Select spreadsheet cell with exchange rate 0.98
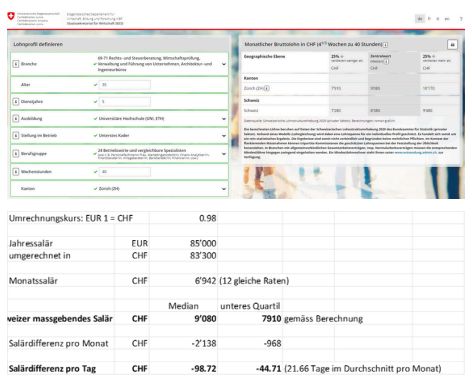The height and width of the screenshot is (387, 472). pyautogui.click(x=183, y=218)
